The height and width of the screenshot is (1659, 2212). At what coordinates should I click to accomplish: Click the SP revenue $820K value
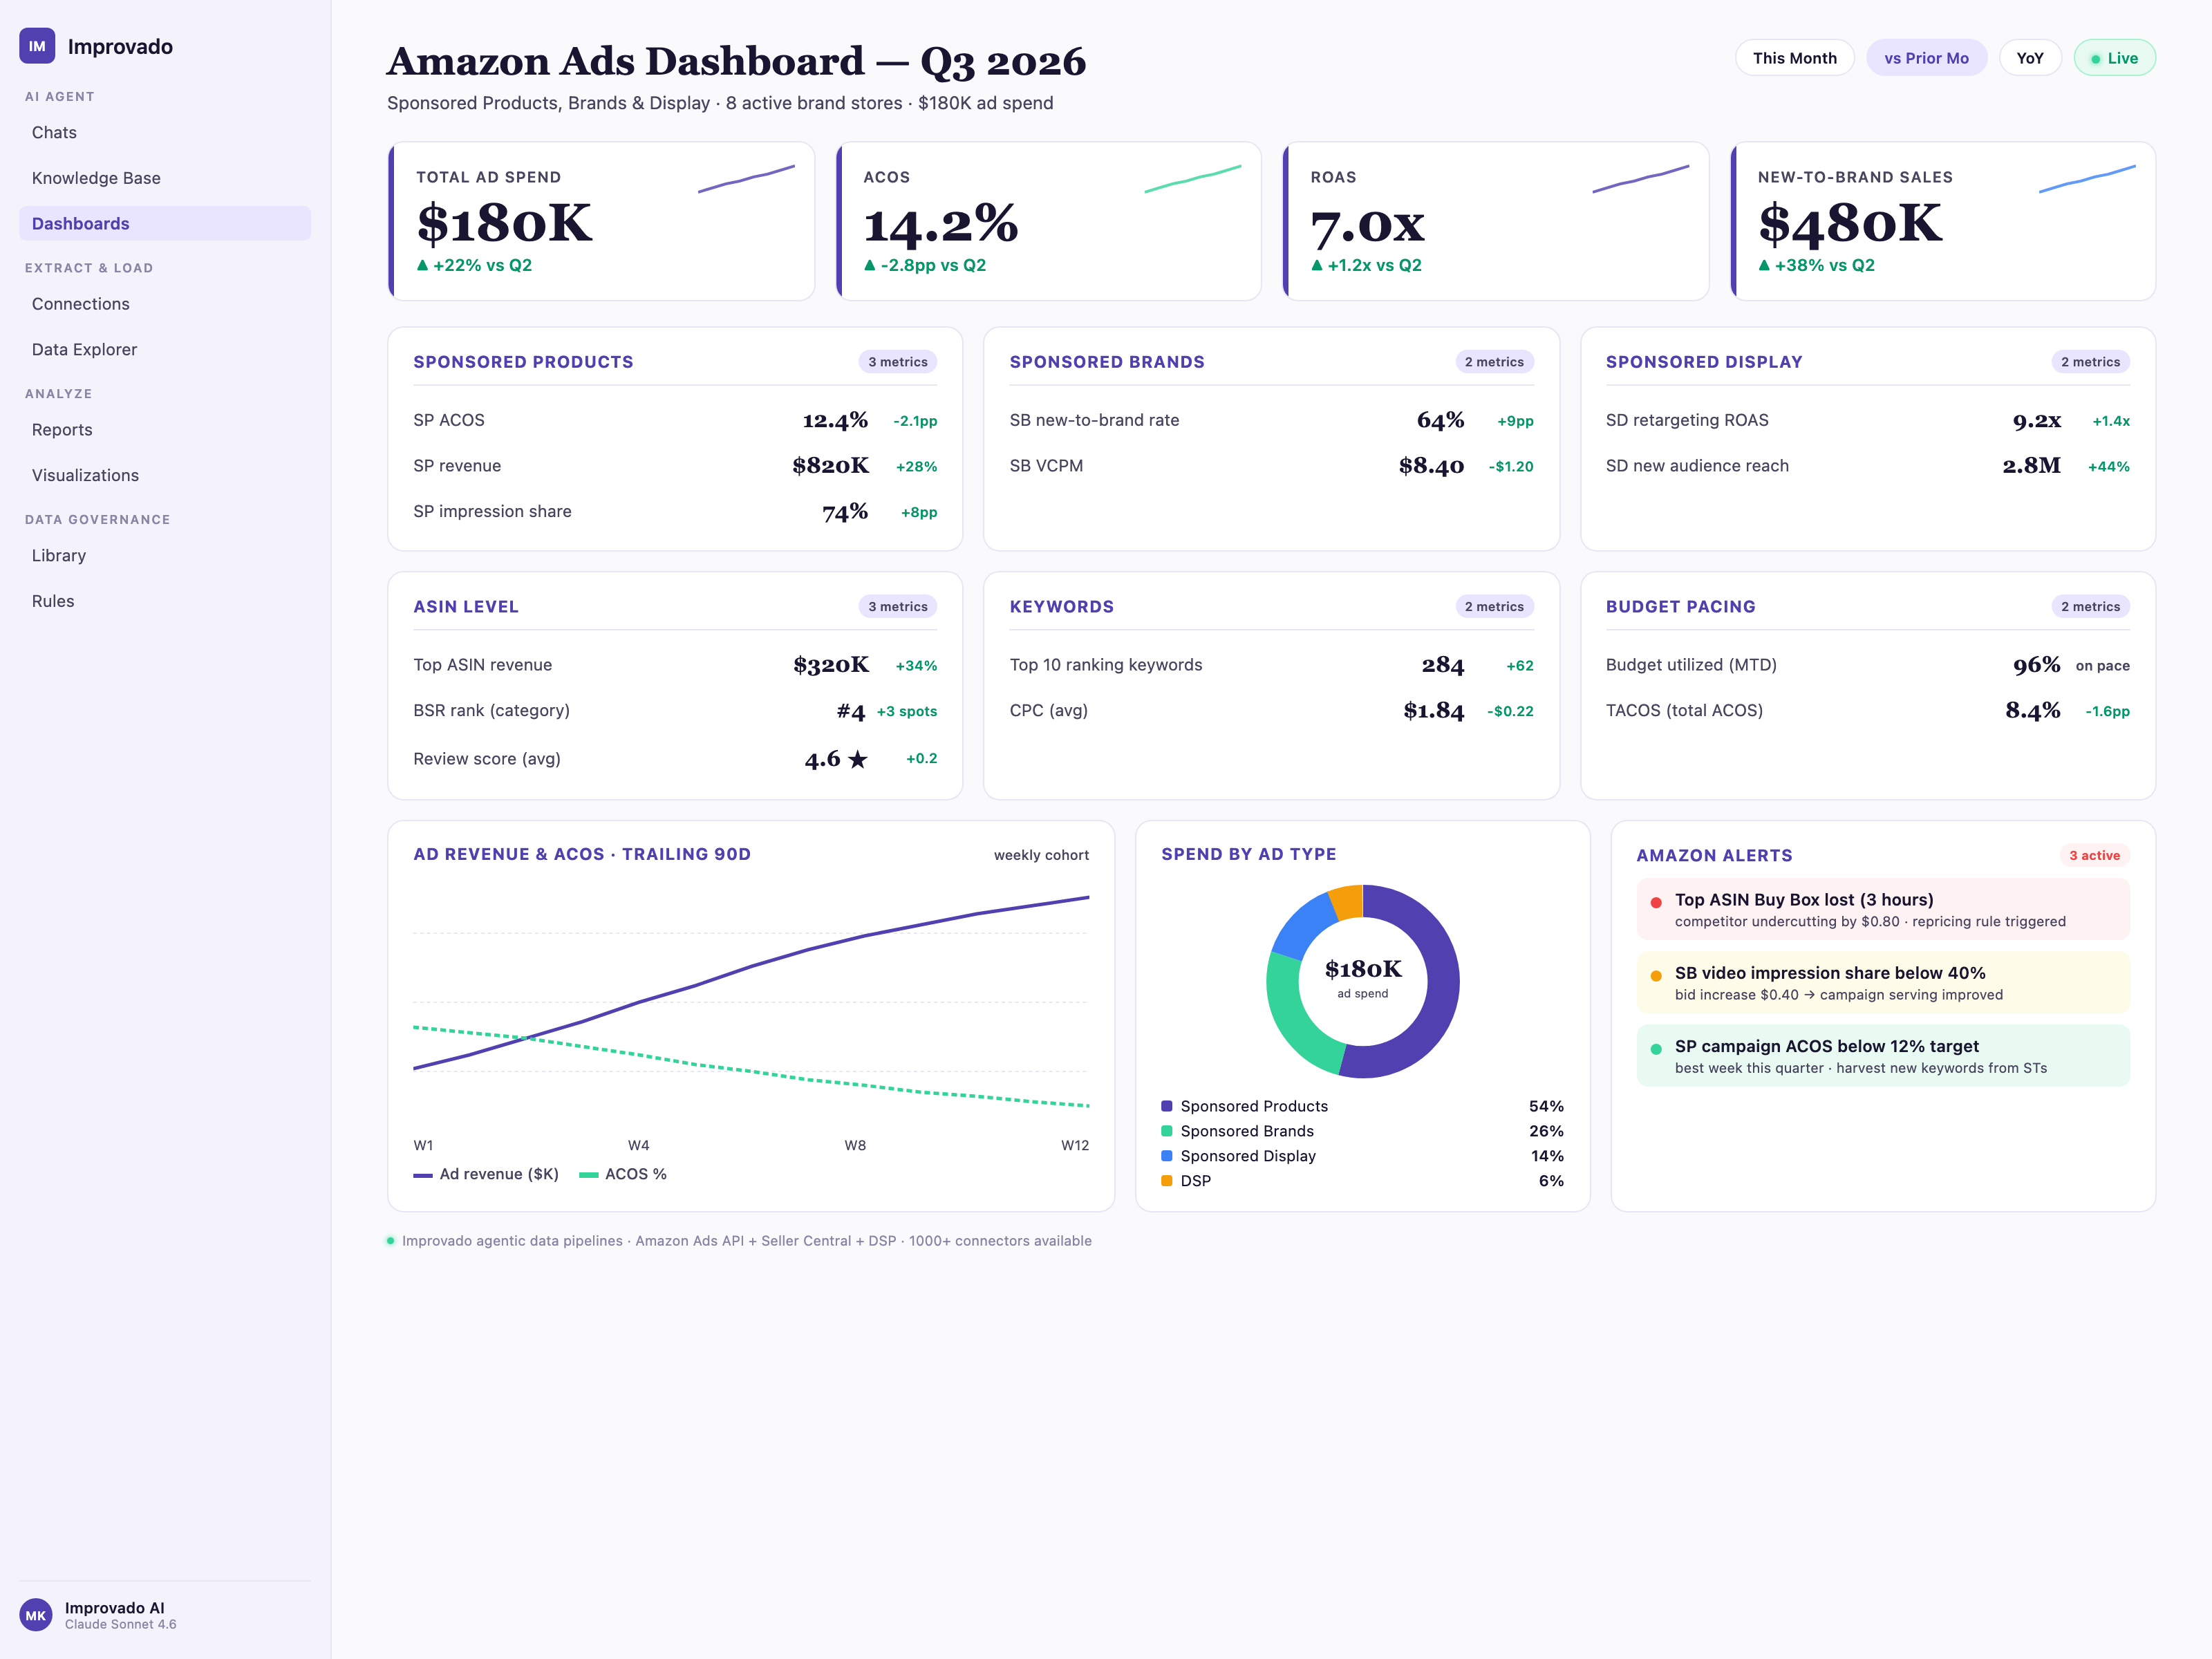click(x=830, y=466)
